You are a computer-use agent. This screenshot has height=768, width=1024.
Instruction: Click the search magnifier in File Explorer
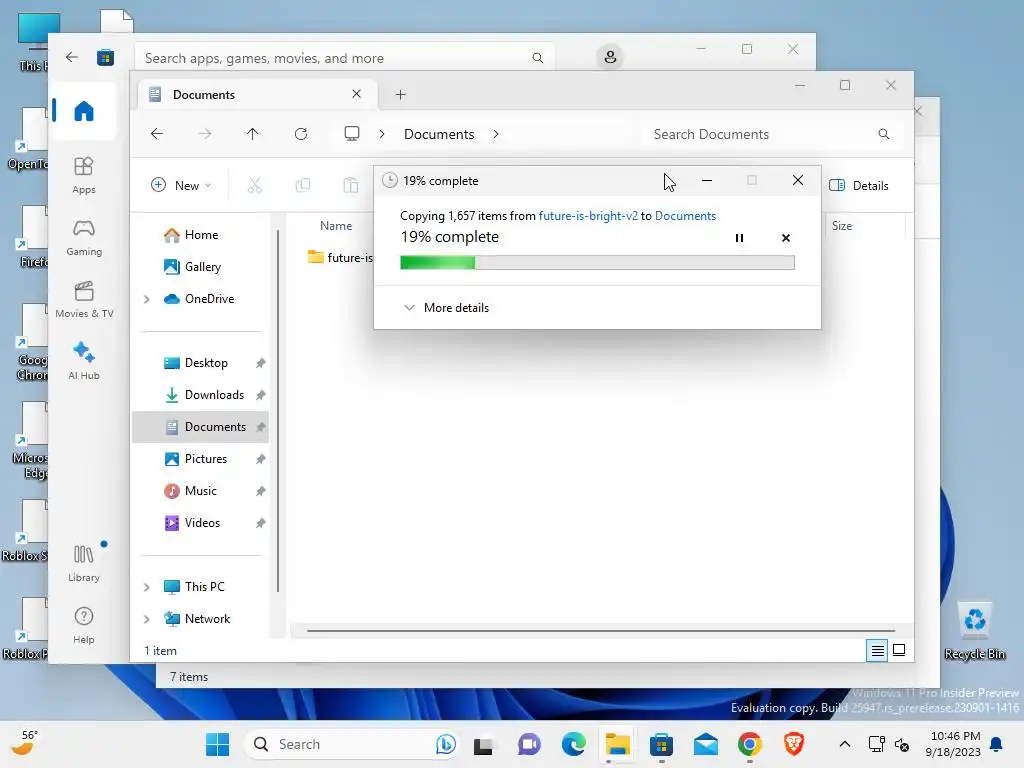pyautogui.click(x=884, y=134)
